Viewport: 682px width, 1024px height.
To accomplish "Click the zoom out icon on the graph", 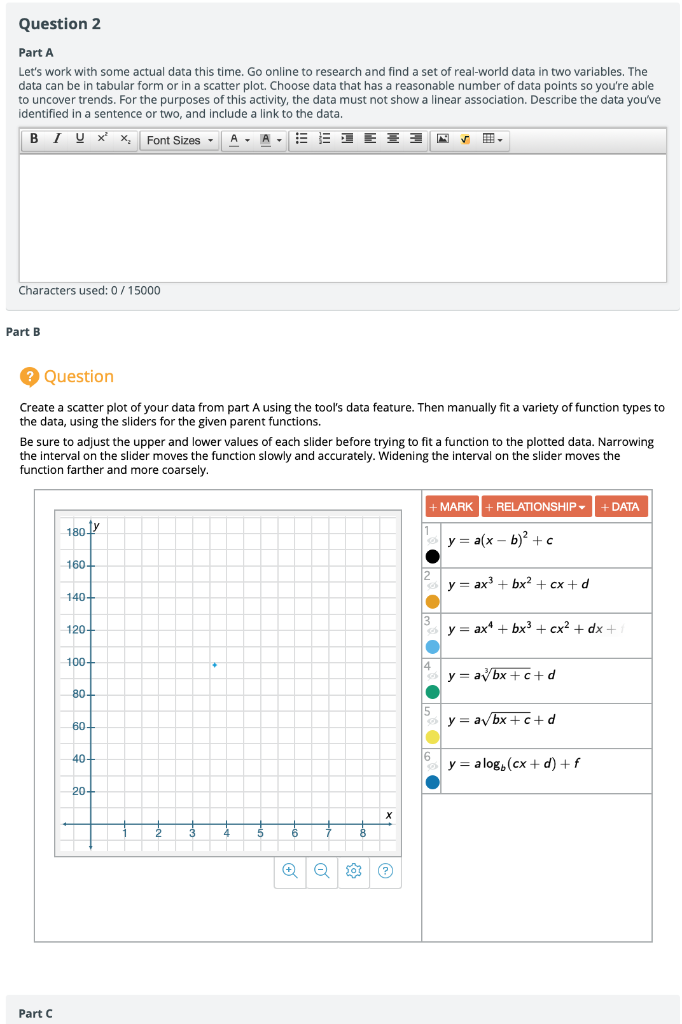I will pos(322,871).
